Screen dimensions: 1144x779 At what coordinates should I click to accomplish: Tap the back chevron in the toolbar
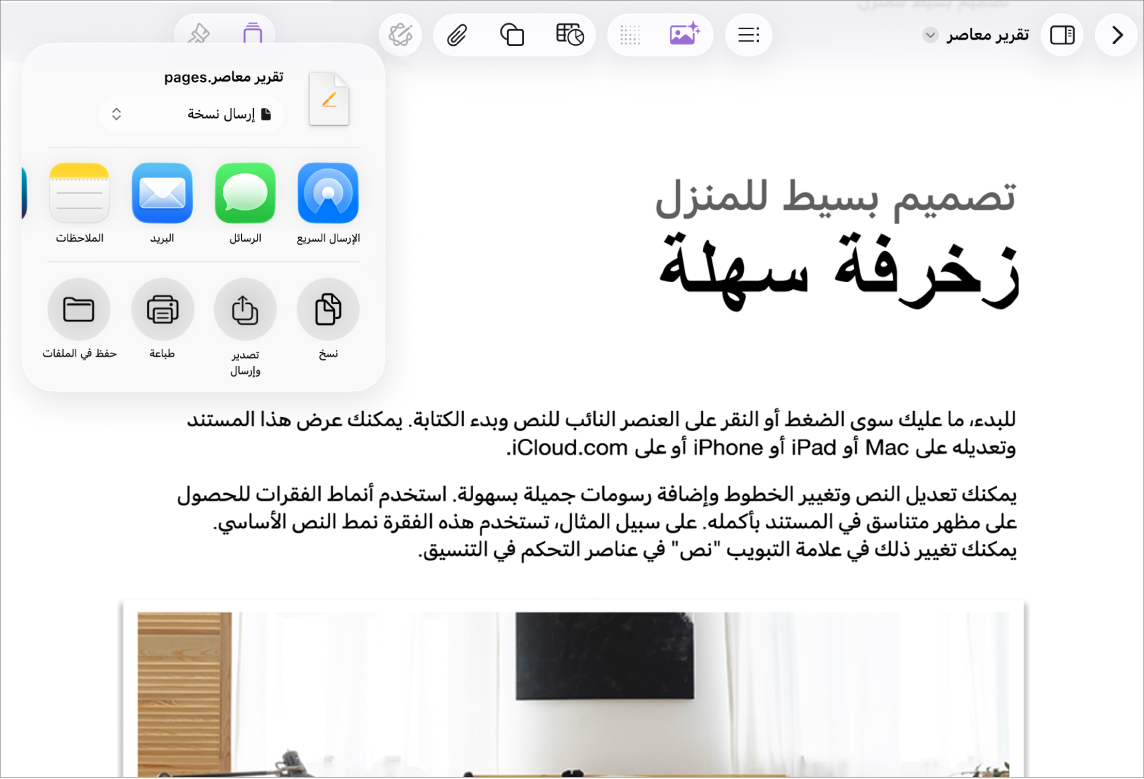pyautogui.click(x=1117, y=35)
